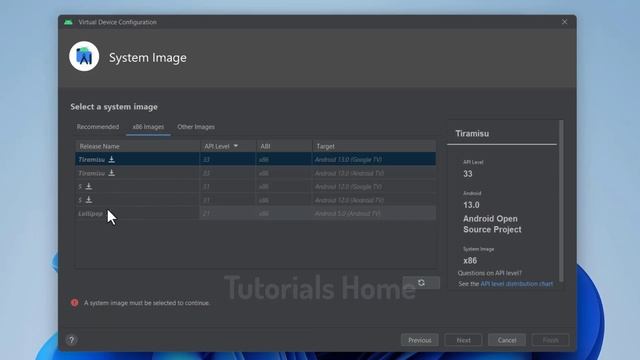Cancel the device configuration
This screenshot has height=360, width=640.
click(x=507, y=340)
